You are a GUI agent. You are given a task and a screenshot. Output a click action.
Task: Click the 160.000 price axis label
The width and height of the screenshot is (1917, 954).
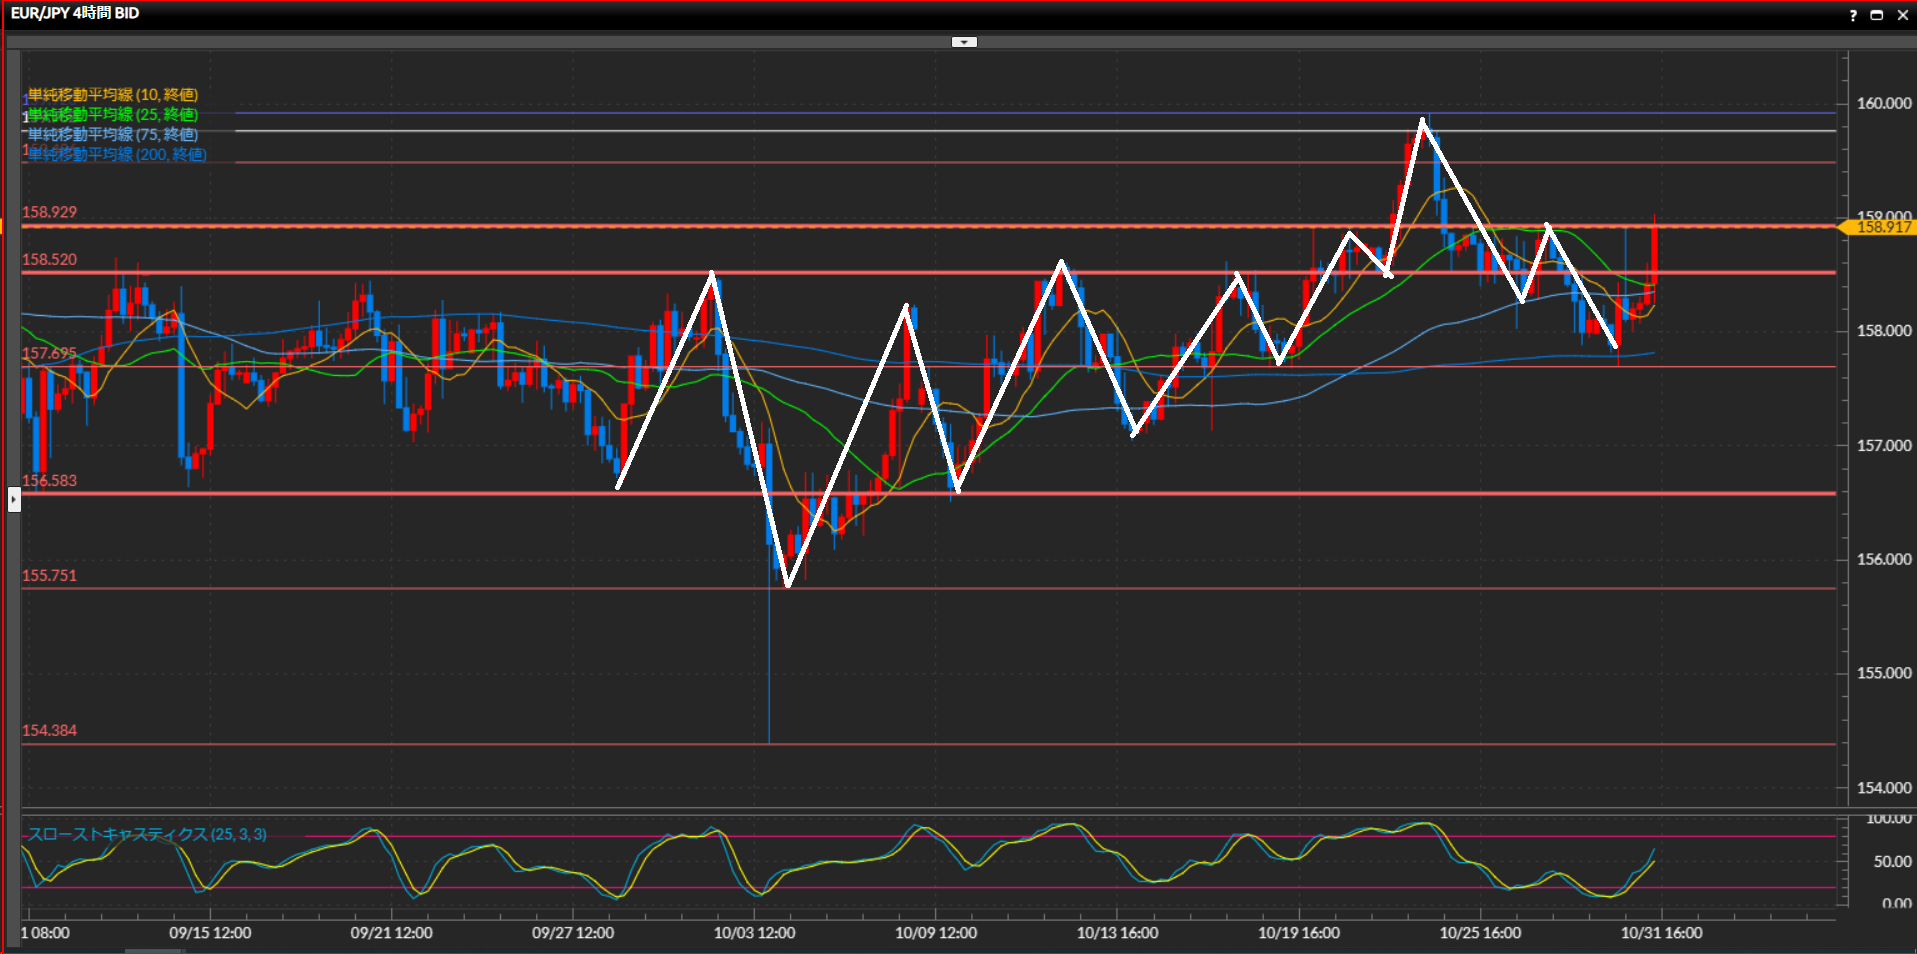1883,103
